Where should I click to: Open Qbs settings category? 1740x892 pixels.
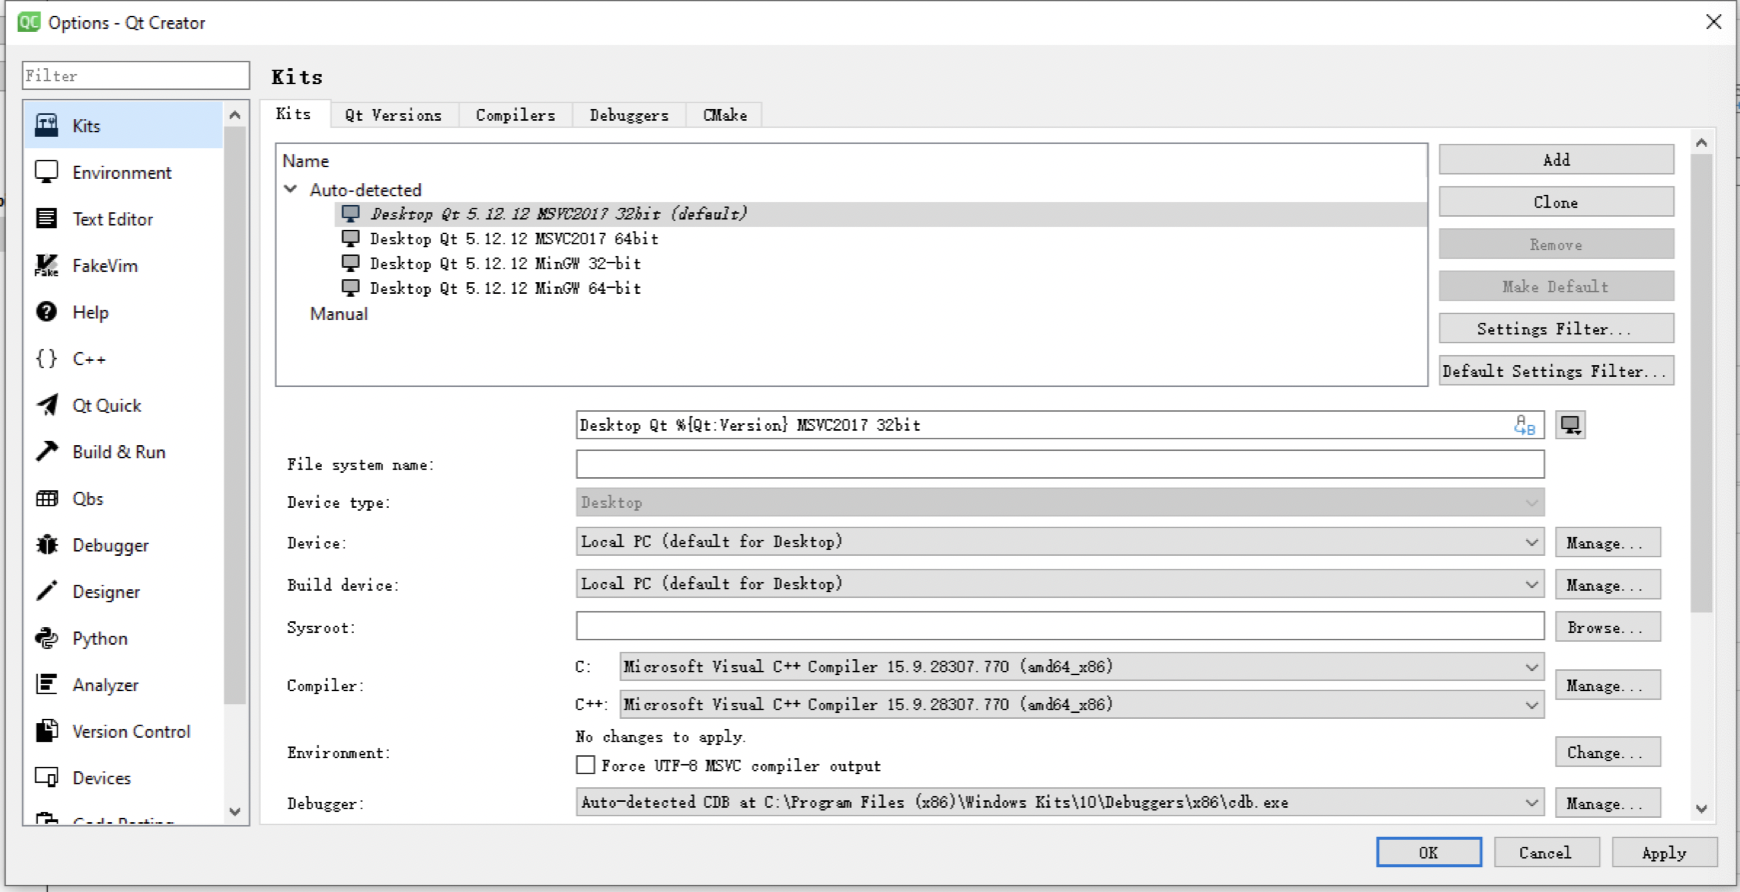123,498
